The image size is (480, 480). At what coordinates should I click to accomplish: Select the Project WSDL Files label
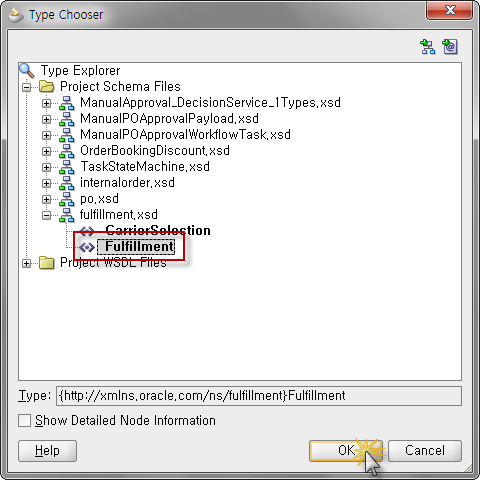point(113,263)
